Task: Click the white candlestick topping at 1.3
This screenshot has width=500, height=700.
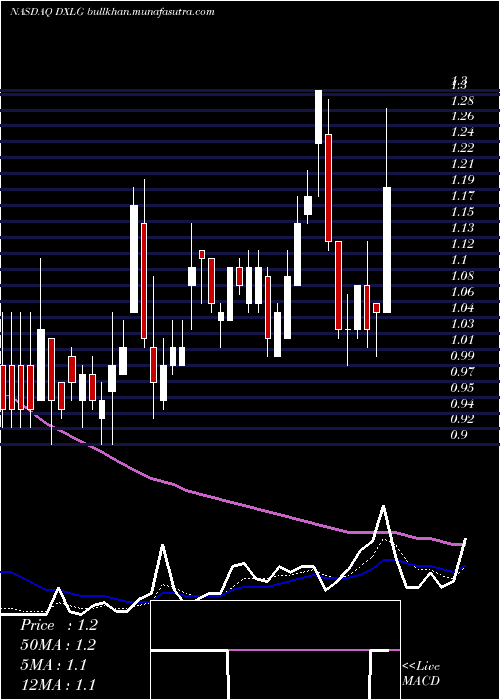Action: 318,117
